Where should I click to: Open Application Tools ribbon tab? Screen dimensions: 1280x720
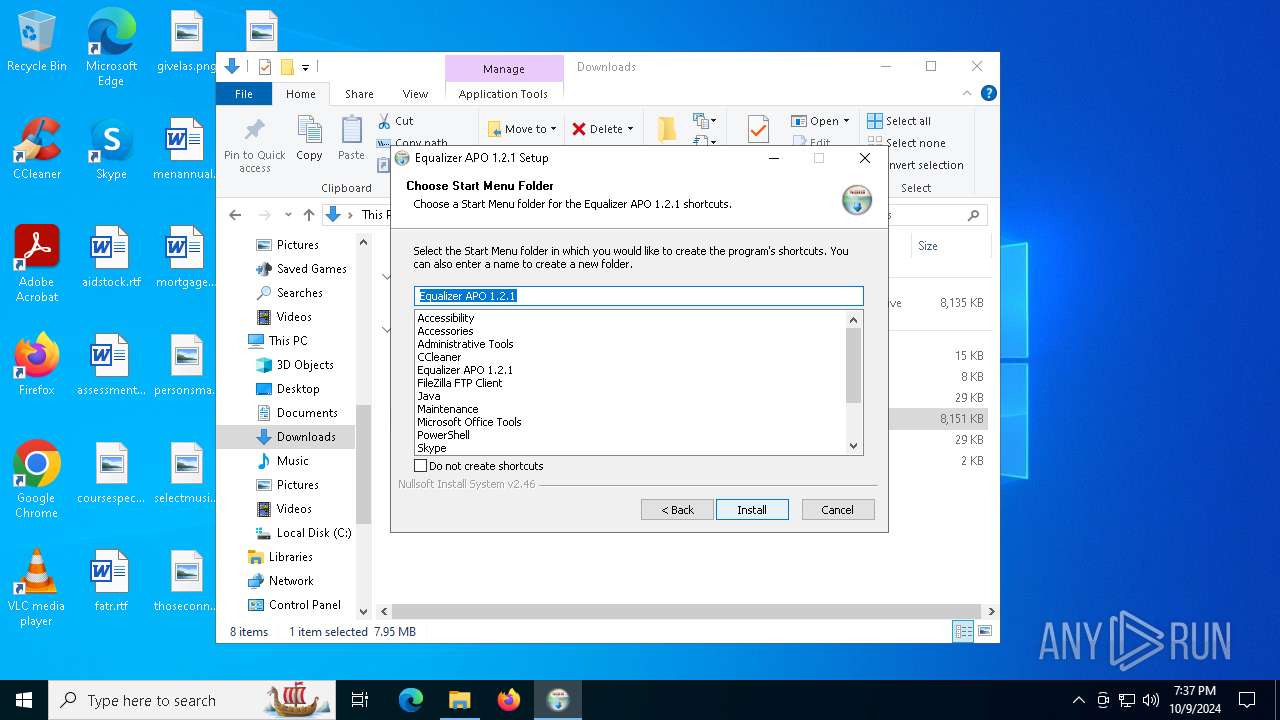tap(503, 94)
